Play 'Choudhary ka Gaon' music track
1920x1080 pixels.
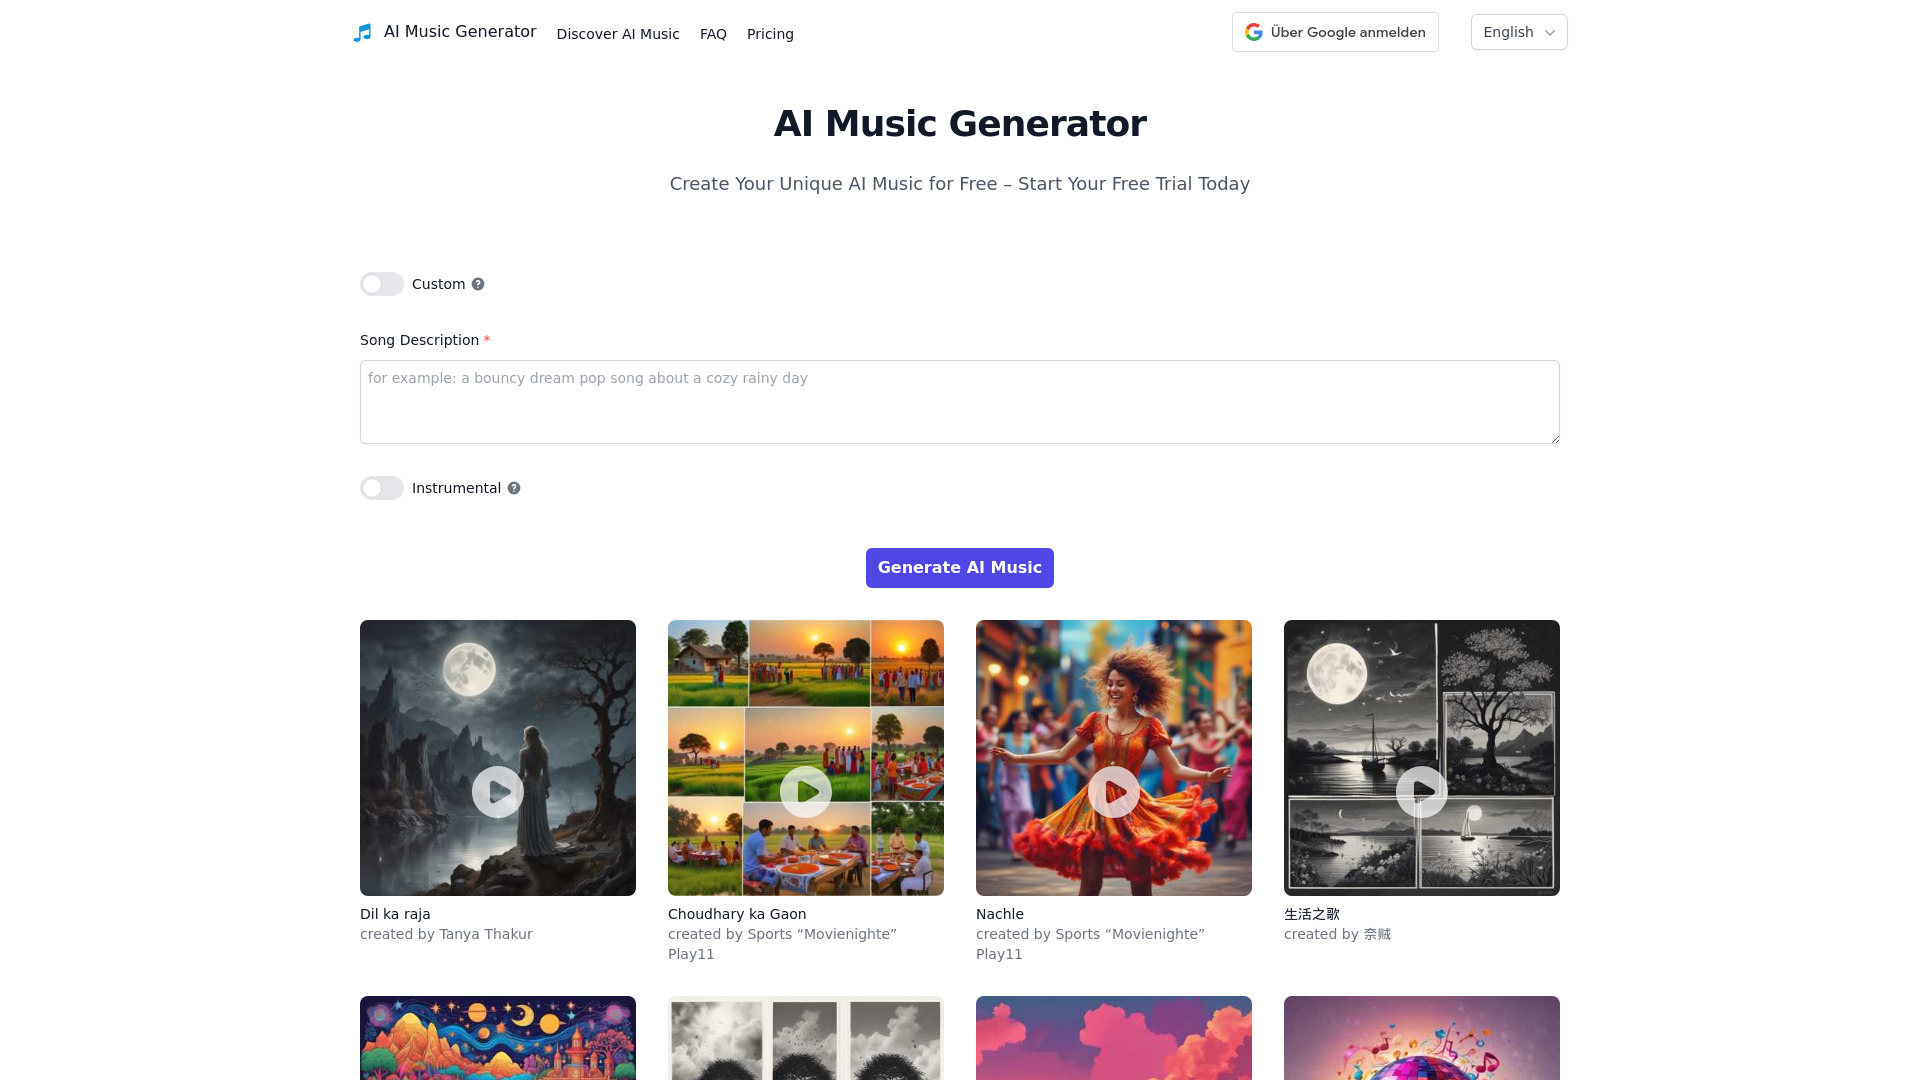(806, 790)
